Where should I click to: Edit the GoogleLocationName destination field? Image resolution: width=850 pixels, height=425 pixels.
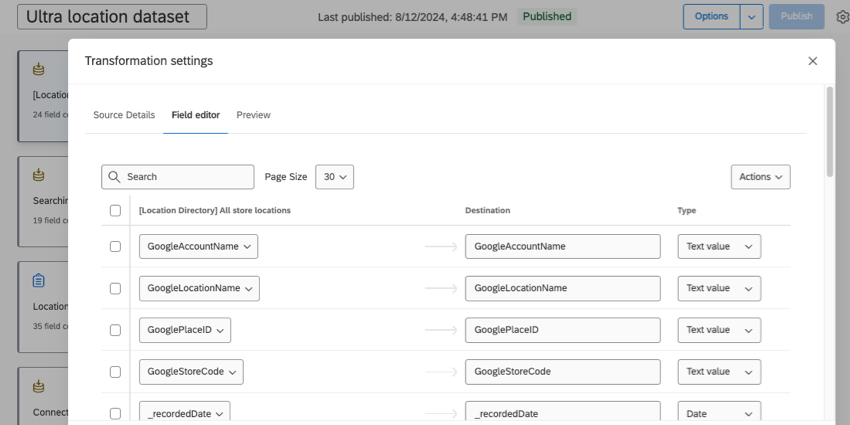point(563,288)
